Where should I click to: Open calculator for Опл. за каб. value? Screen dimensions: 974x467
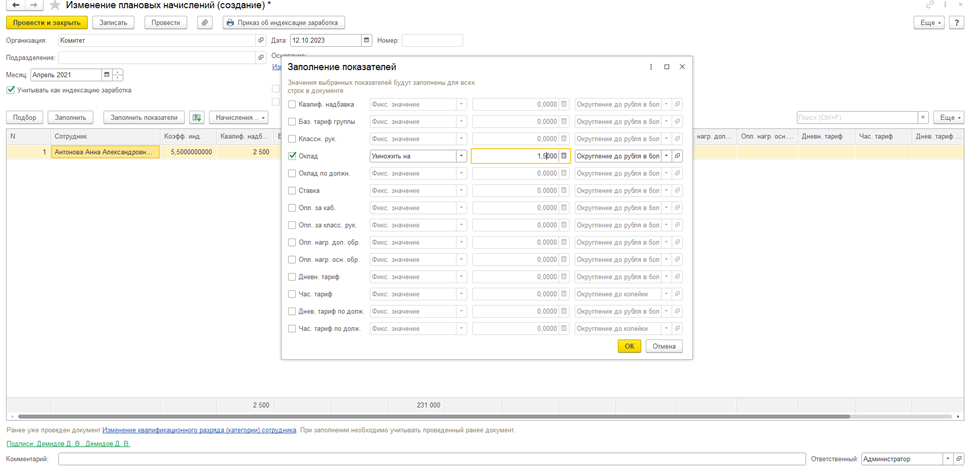[x=564, y=207]
